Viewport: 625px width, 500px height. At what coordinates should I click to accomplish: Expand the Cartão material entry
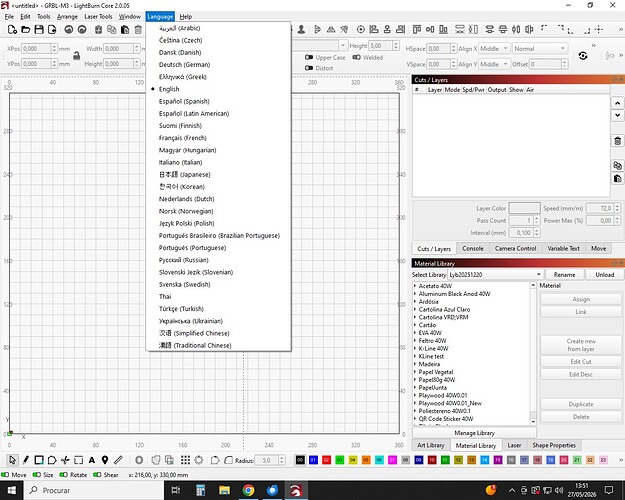click(x=415, y=325)
